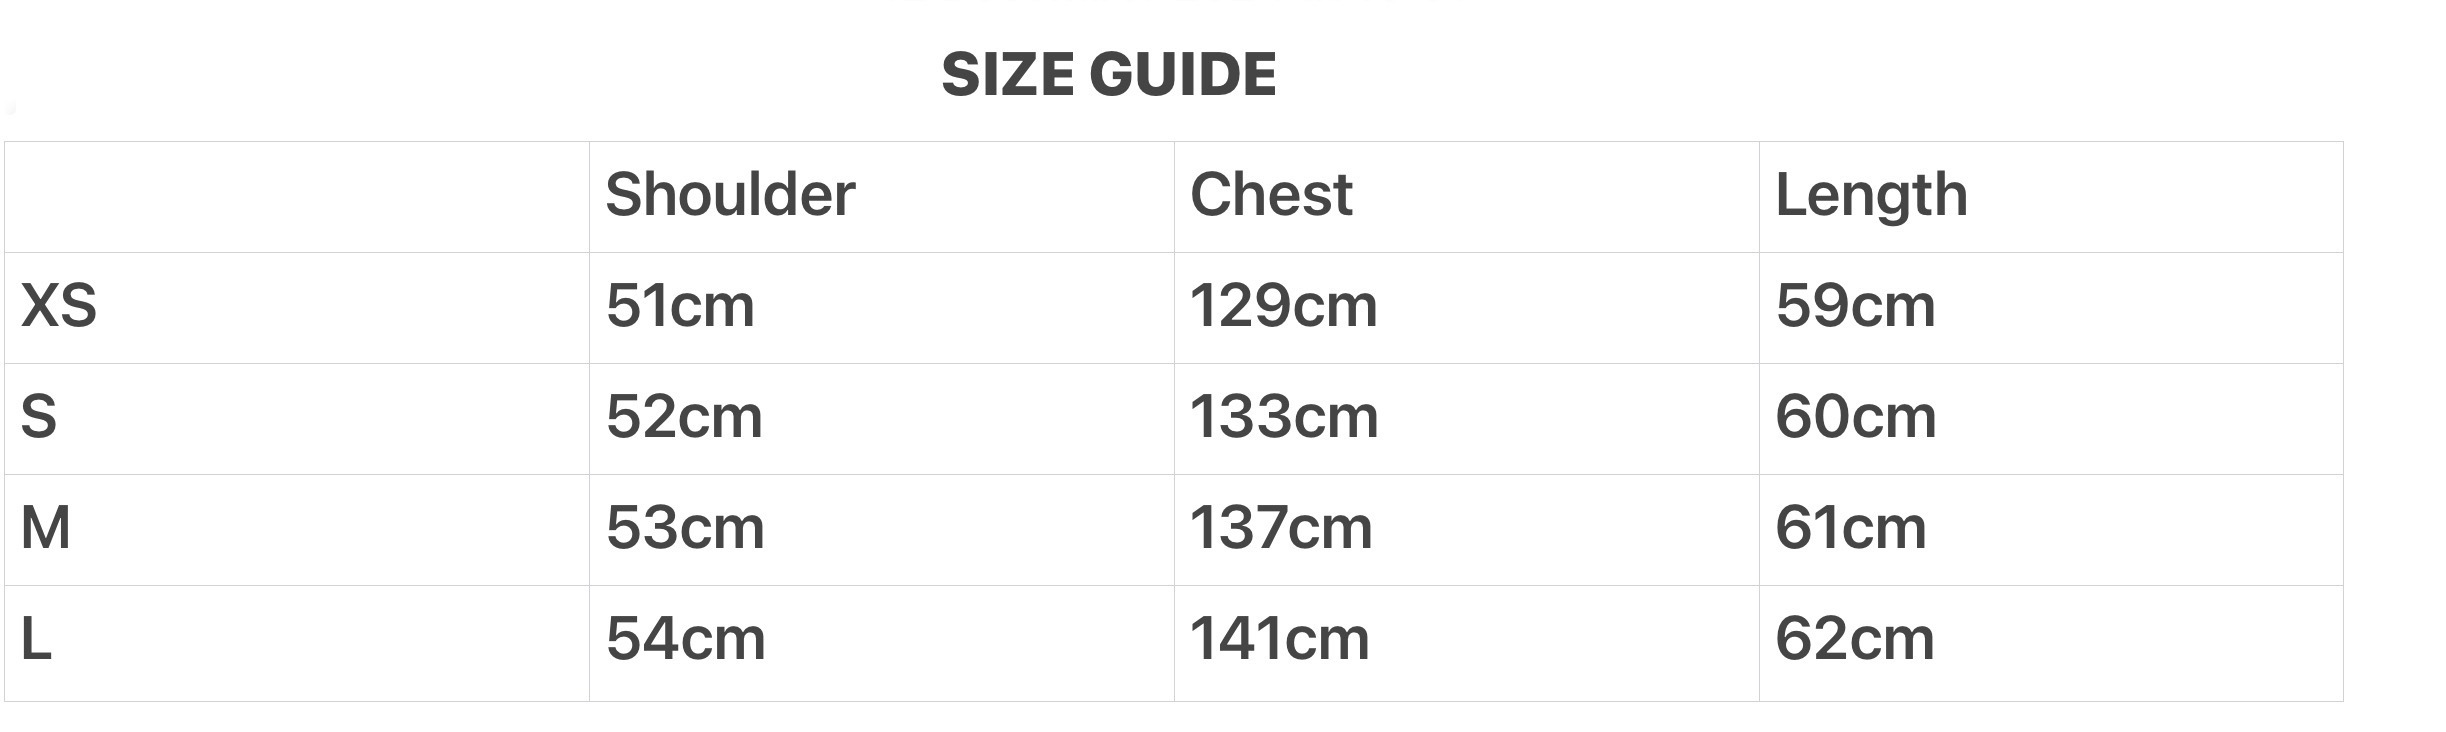The width and height of the screenshot is (2446, 732).
Task: Click the 62cm length entry
Action: 1854,638
